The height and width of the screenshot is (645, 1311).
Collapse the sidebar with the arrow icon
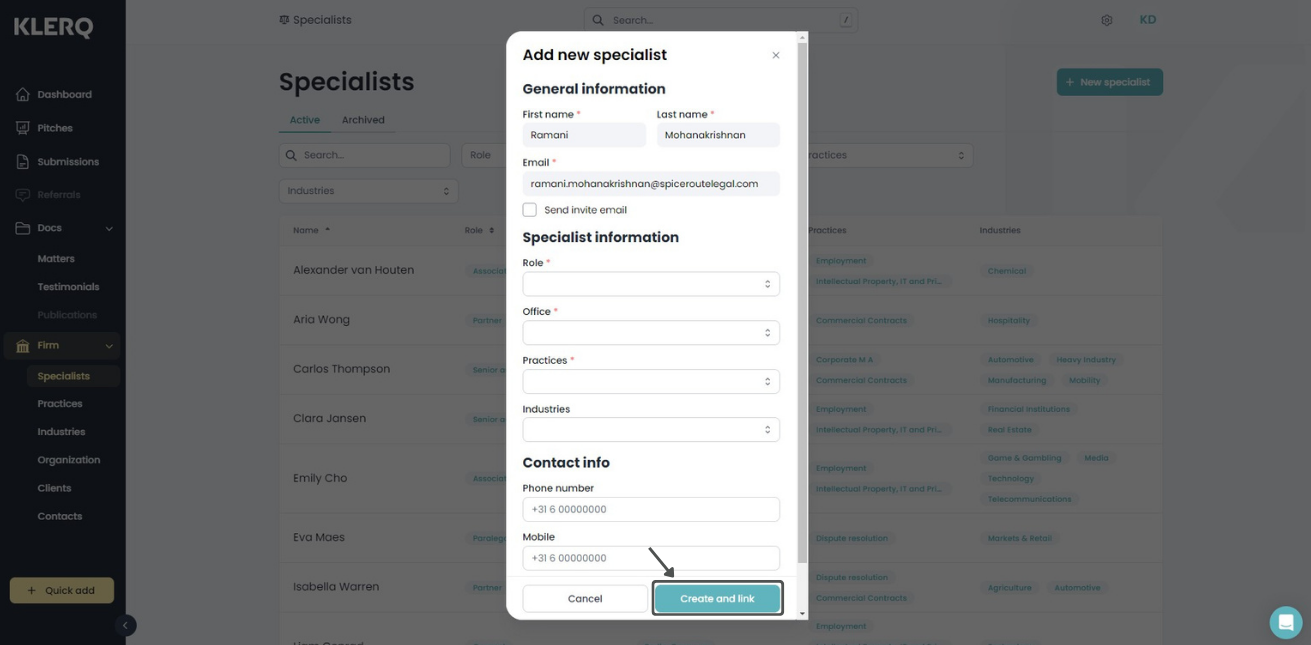pos(125,625)
